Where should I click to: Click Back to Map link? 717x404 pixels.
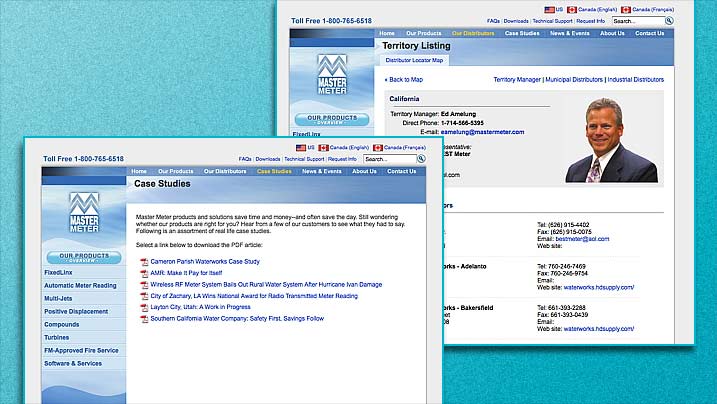[404, 80]
